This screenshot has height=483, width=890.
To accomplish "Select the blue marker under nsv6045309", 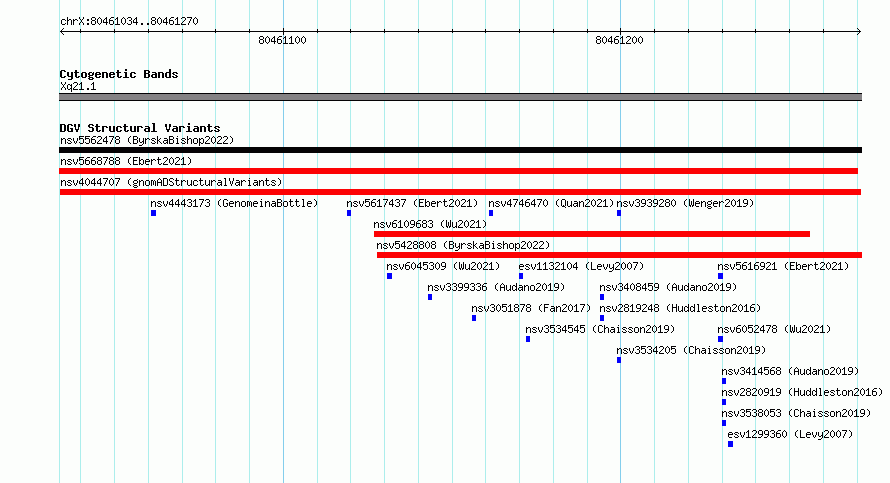I will point(389,276).
